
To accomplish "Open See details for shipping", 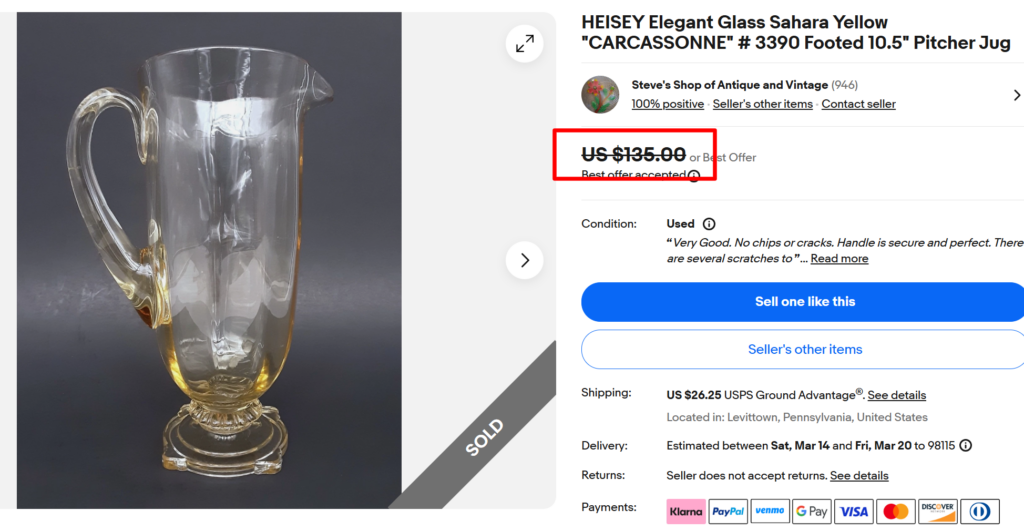I will (896, 395).
